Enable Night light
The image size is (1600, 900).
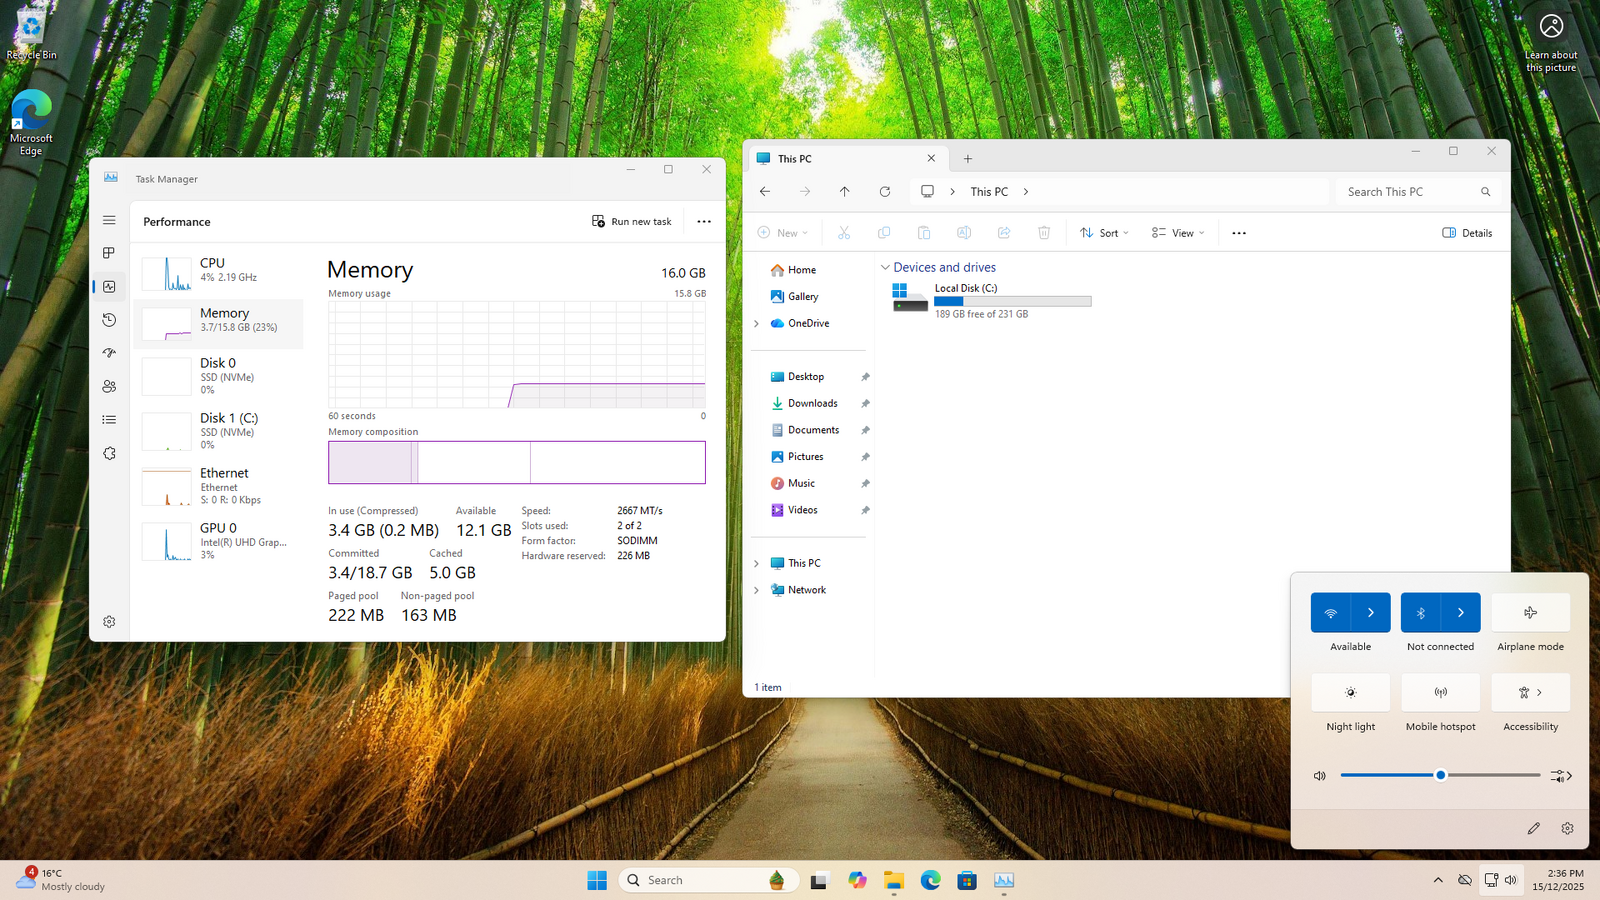(x=1350, y=693)
